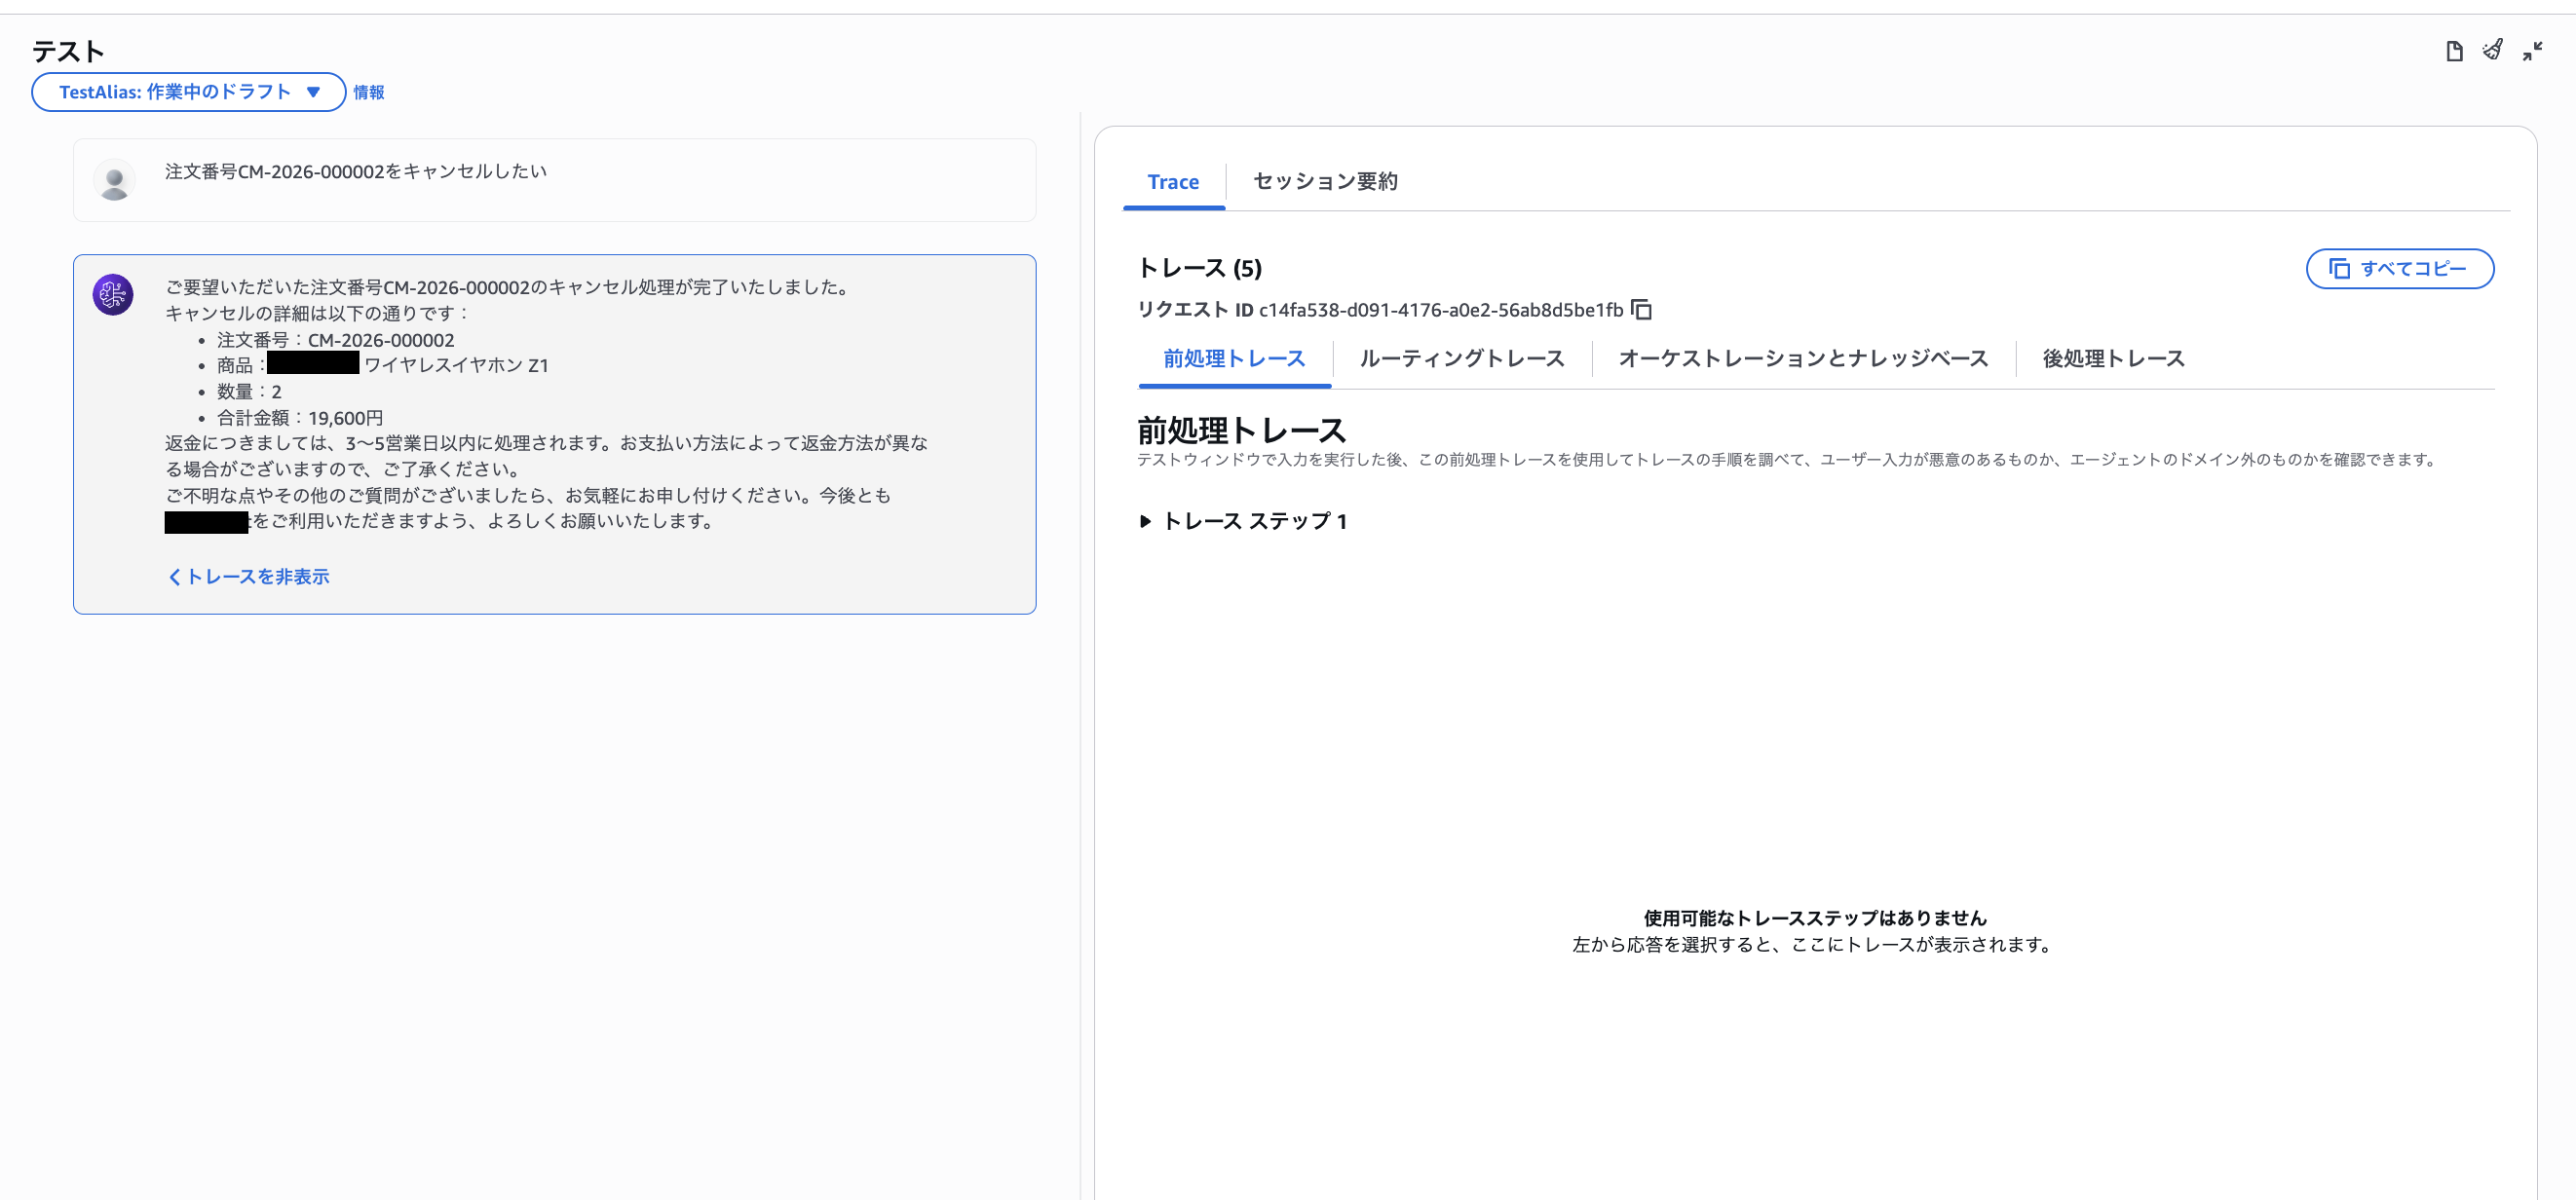Select the Trace tab
Viewport: 2576px width, 1200px height.
1173,181
